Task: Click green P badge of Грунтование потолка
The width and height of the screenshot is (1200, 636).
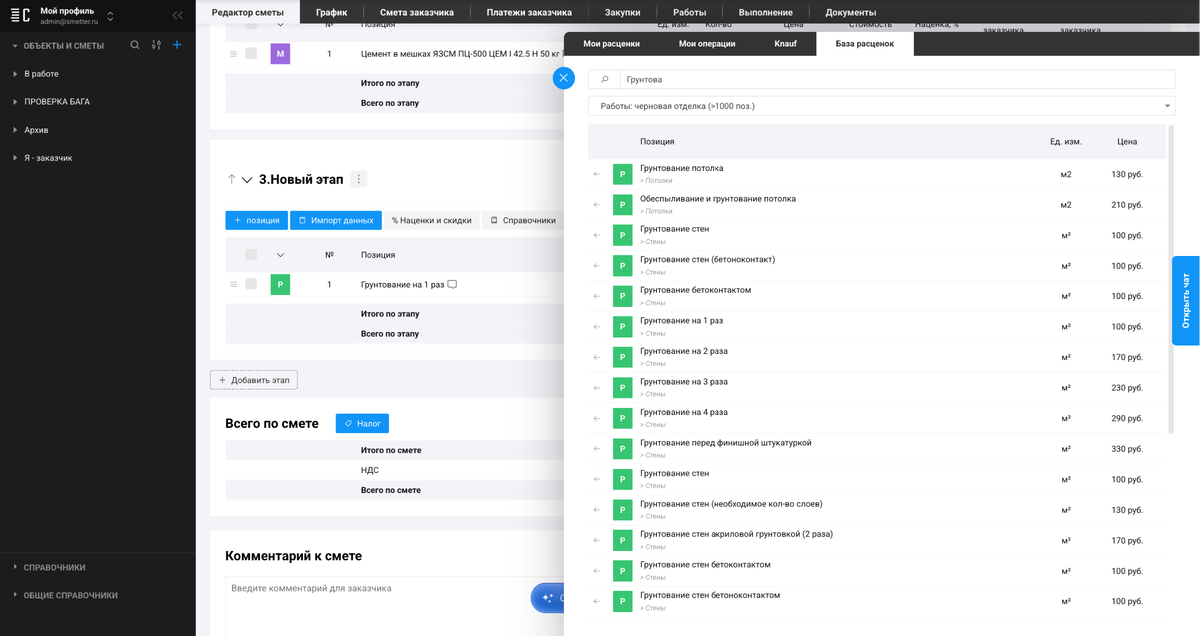Action: [622, 174]
